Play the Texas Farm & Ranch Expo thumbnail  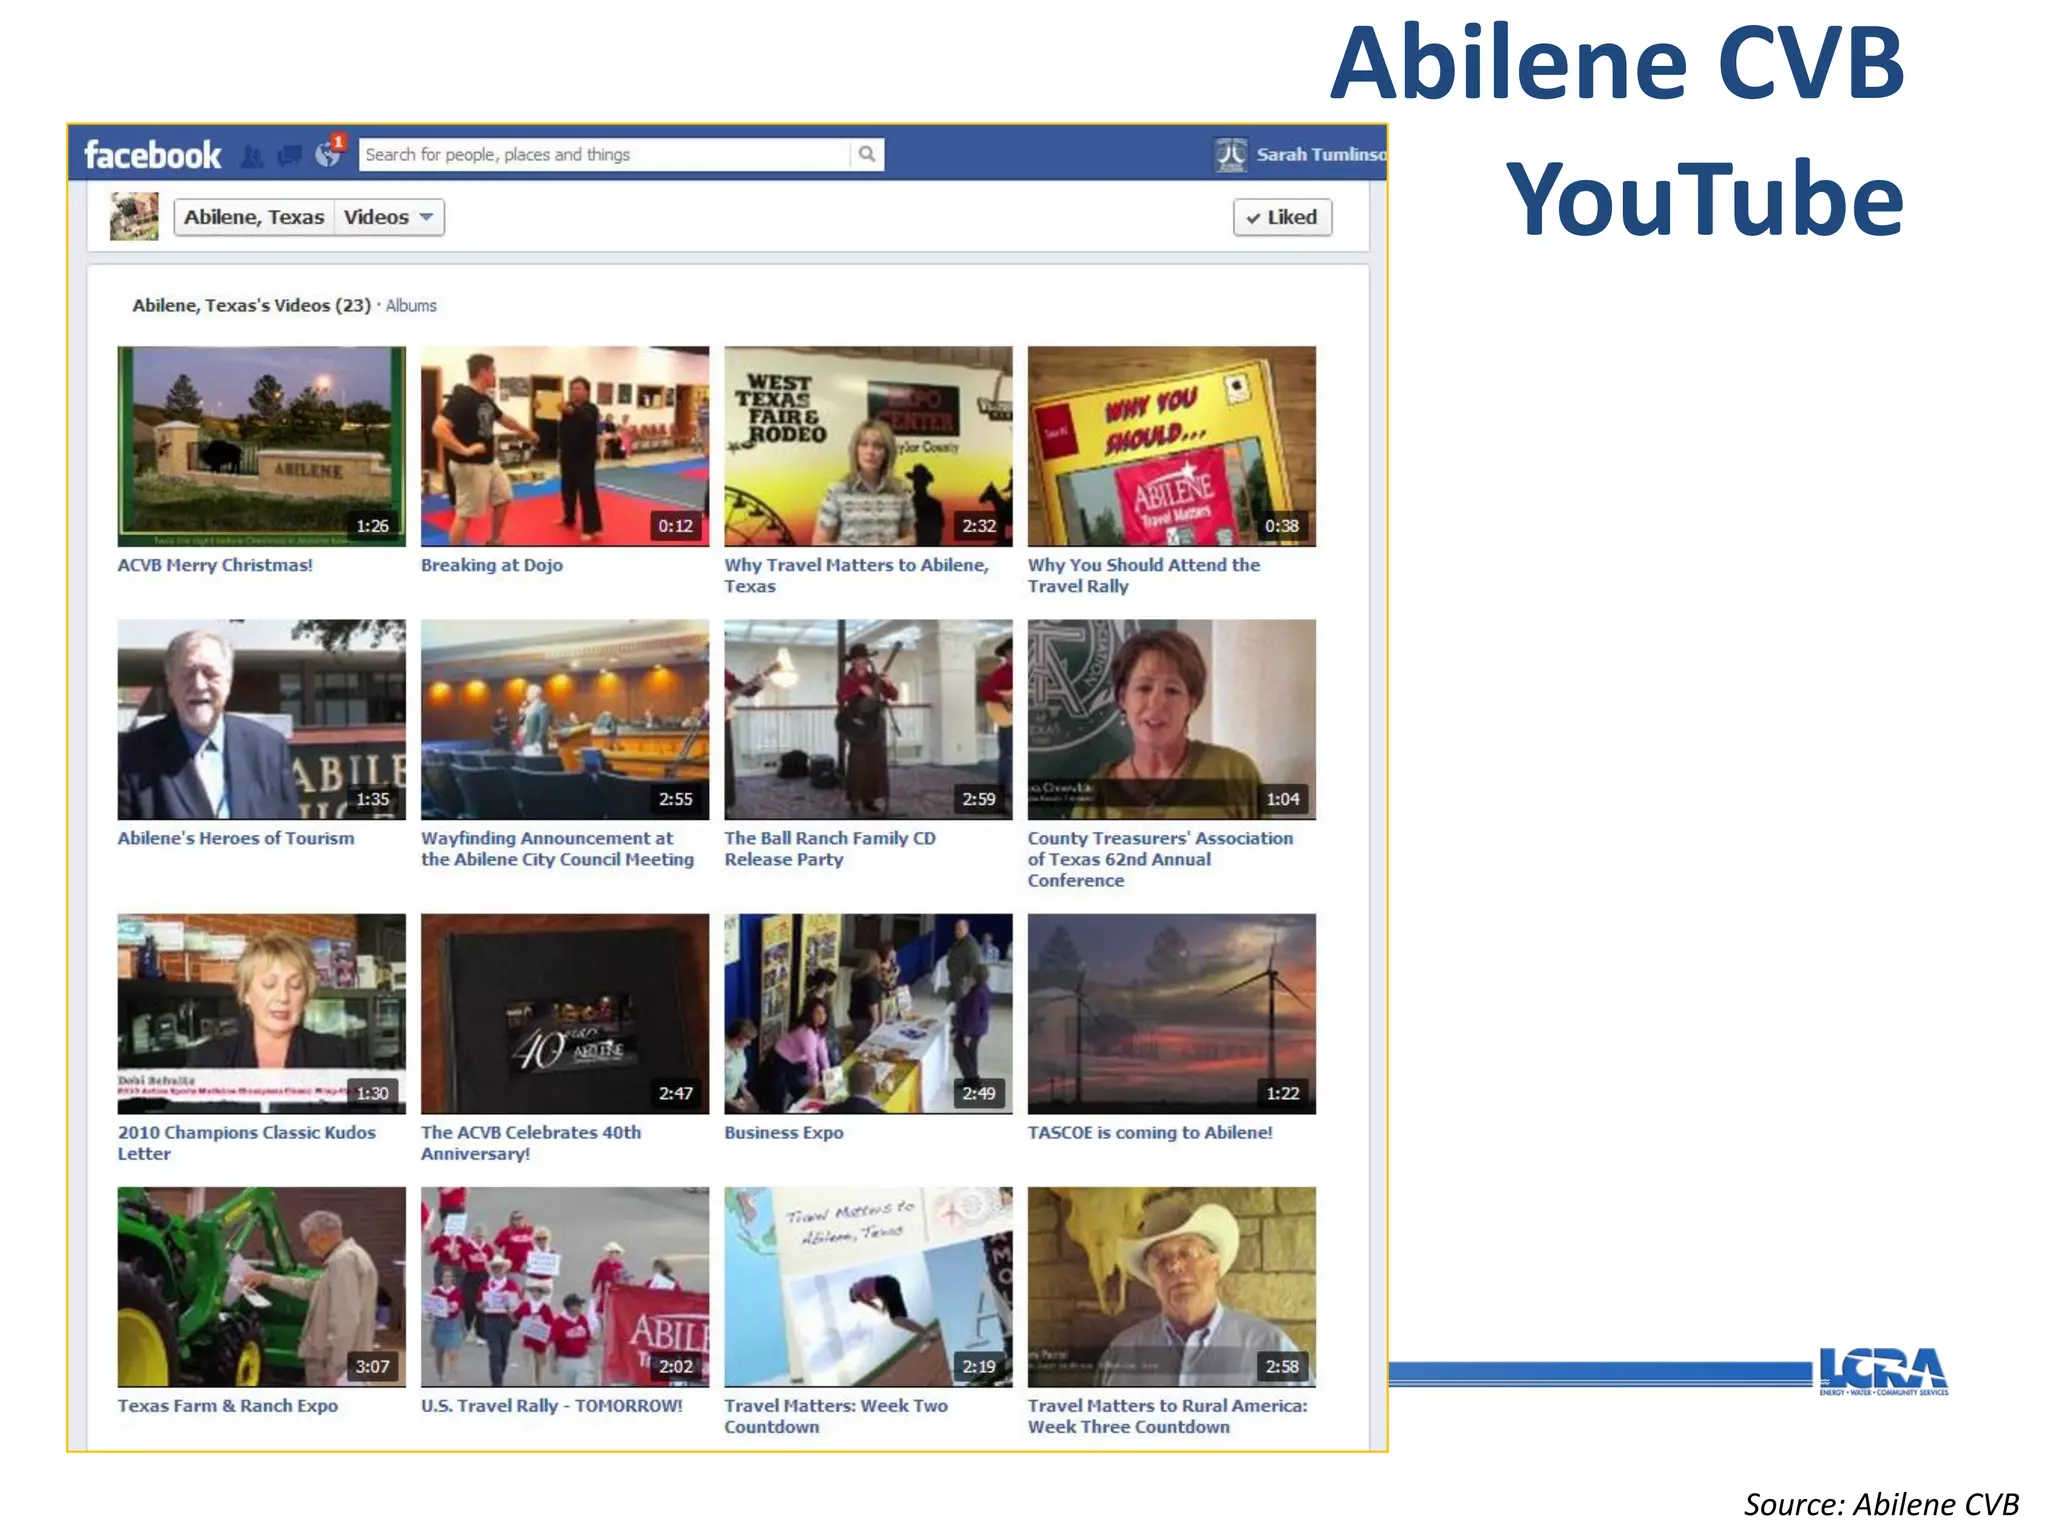click(x=262, y=1287)
